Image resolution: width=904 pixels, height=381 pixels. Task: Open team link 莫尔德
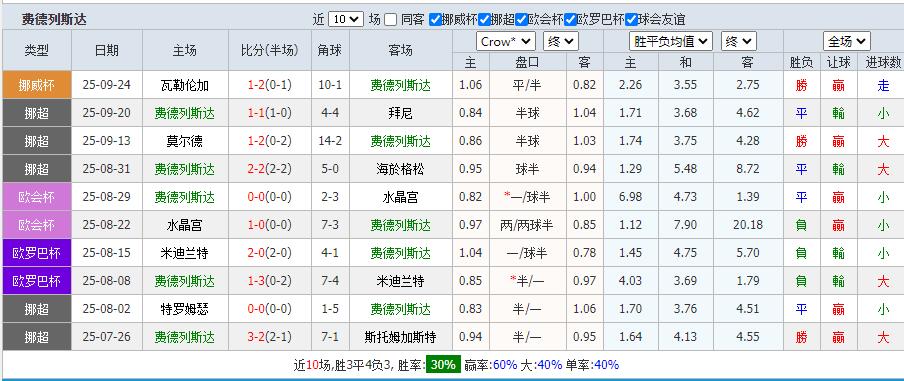click(x=184, y=141)
